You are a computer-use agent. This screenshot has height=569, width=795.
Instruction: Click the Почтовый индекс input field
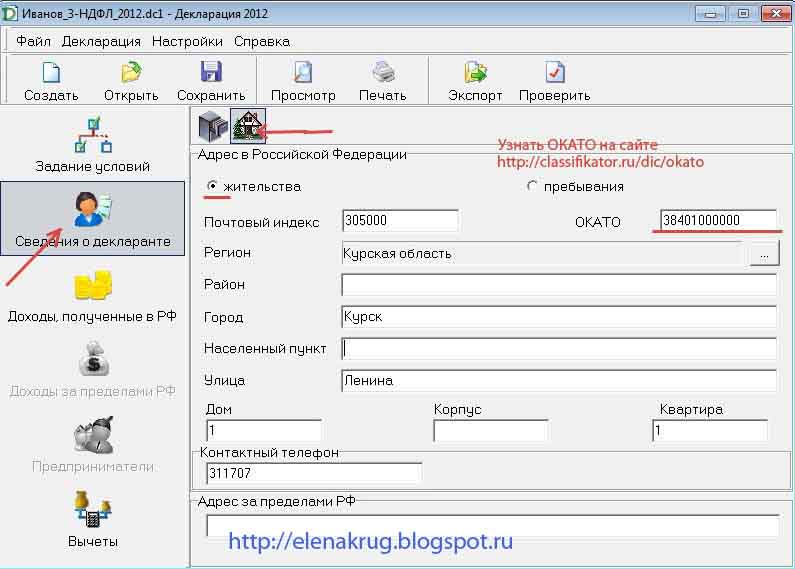[x=399, y=221]
